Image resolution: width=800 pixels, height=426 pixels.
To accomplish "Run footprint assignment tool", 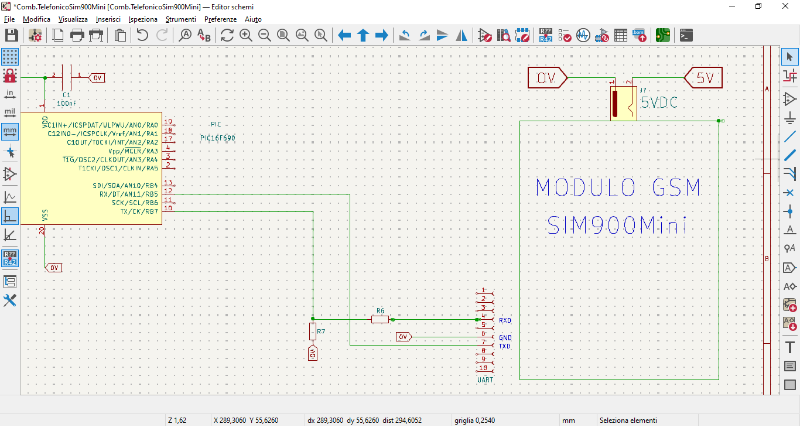I will [x=602, y=35].
